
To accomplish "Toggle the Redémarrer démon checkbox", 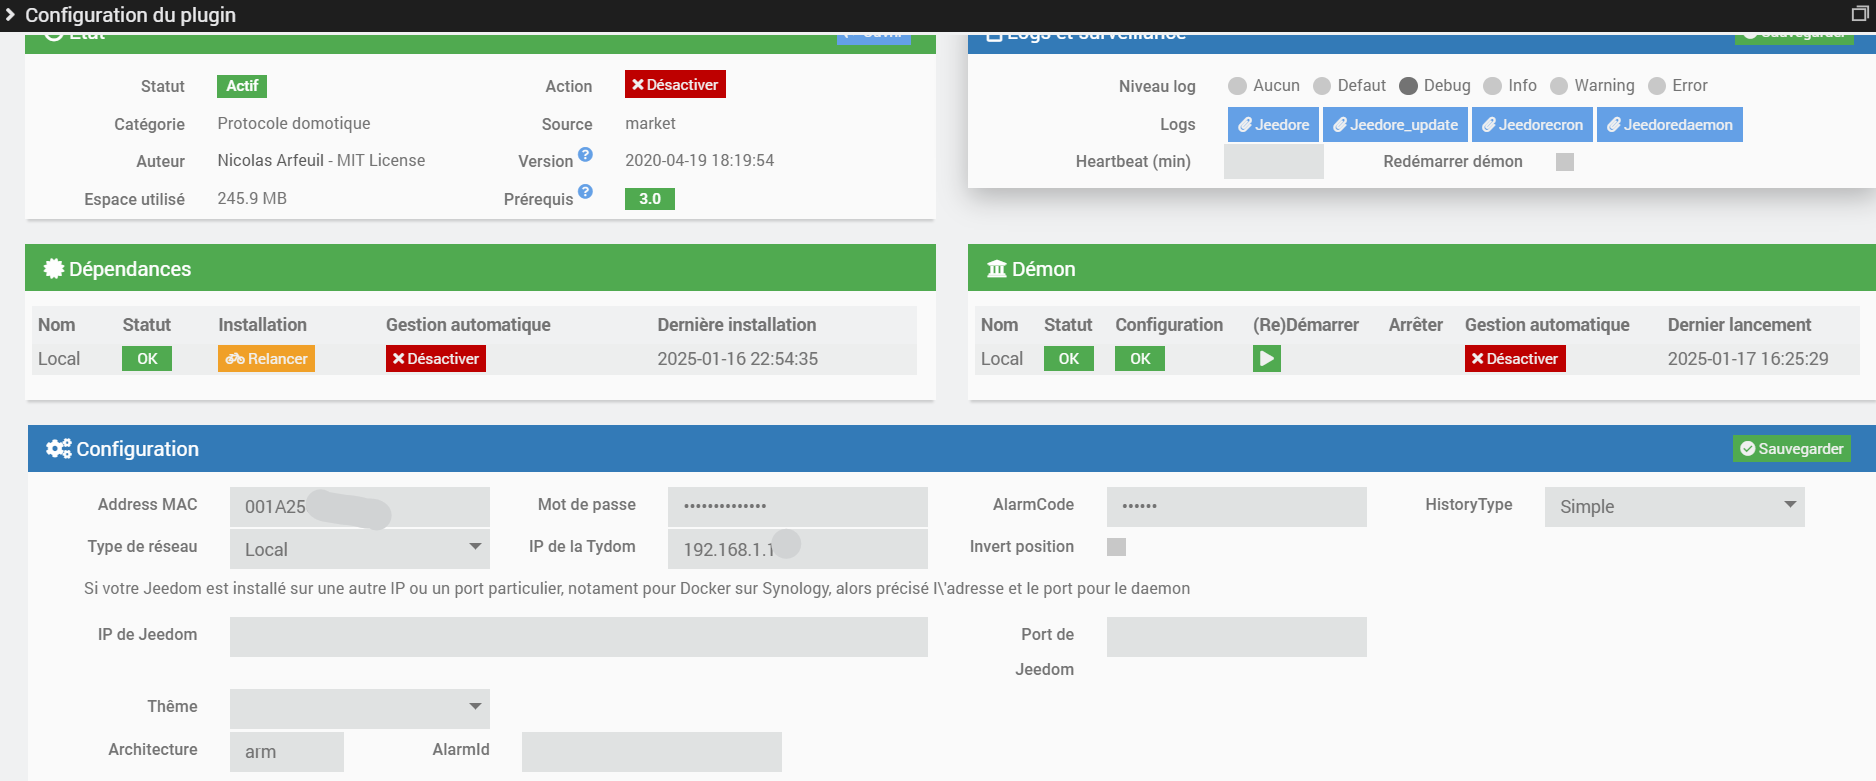I will [x=1565, y=162].
